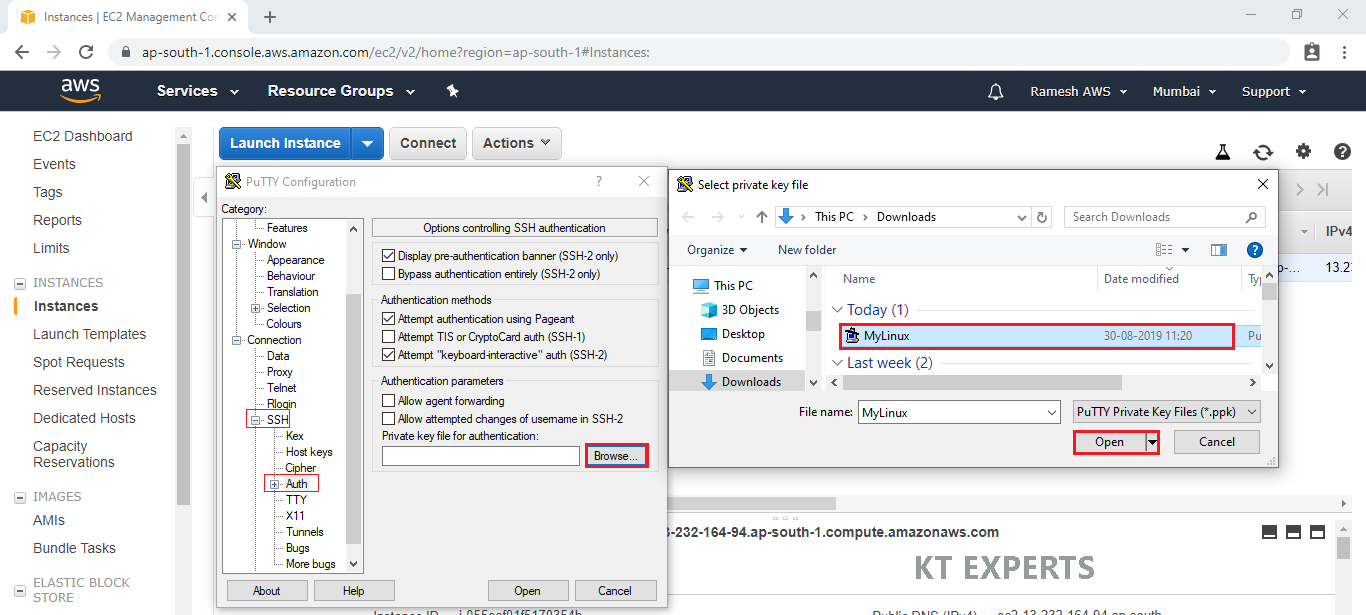Toggle Attempt keyboard-interactive auth checkbox

(x=390, y=355)
